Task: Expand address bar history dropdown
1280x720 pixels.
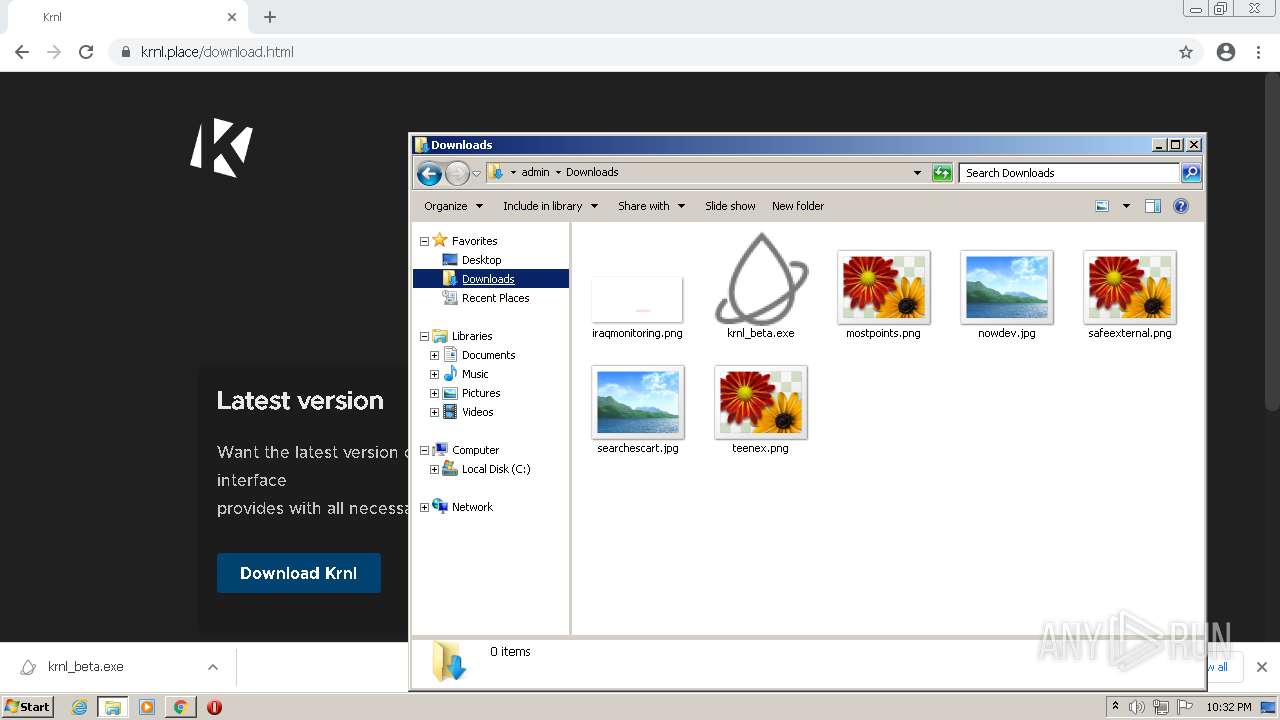Action: (x=917, y=173)
